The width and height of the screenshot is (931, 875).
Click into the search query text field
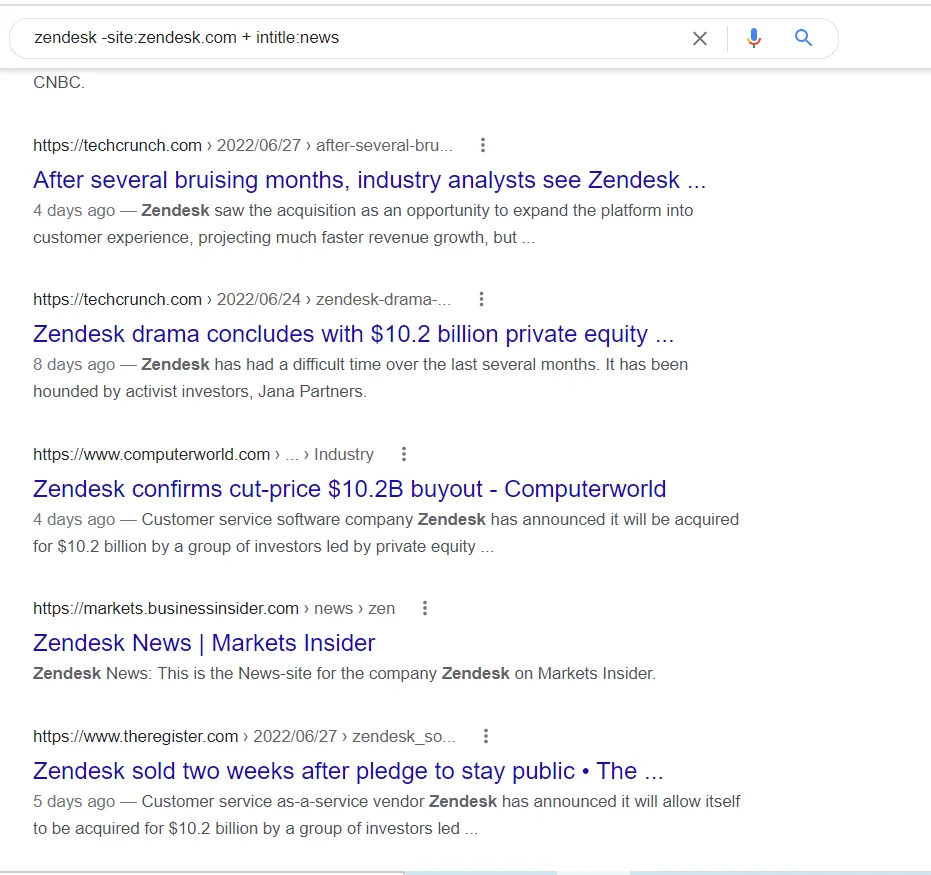pyautogui.click(x=350, y=38)
